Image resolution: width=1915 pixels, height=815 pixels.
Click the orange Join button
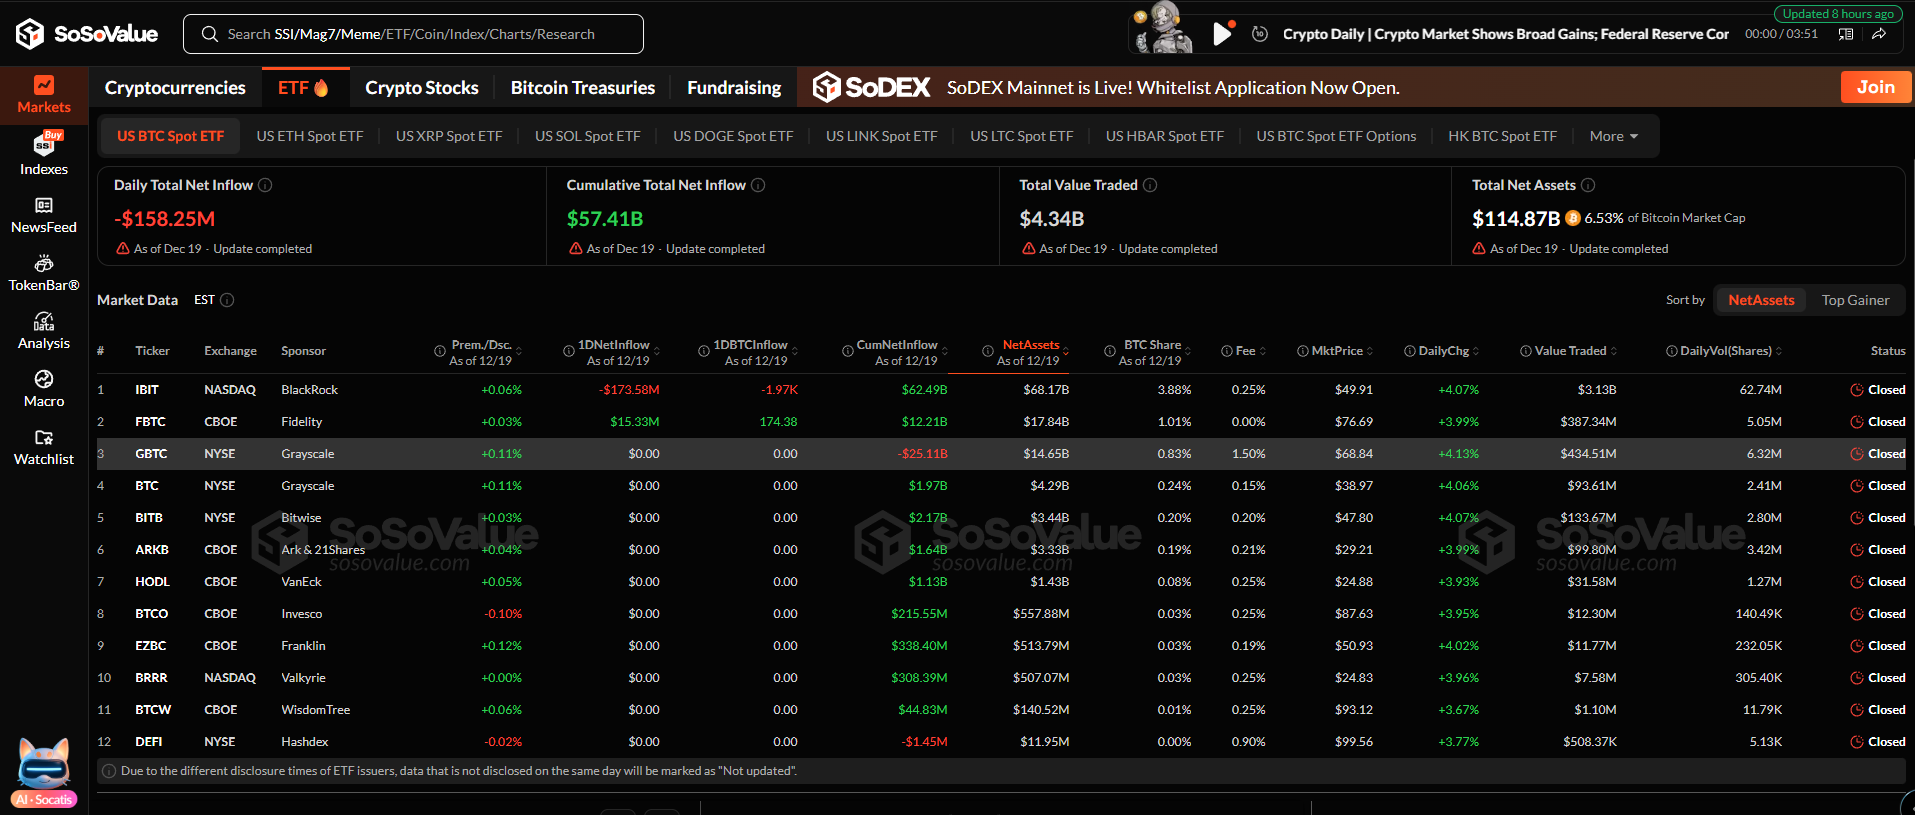[1875, 87]
